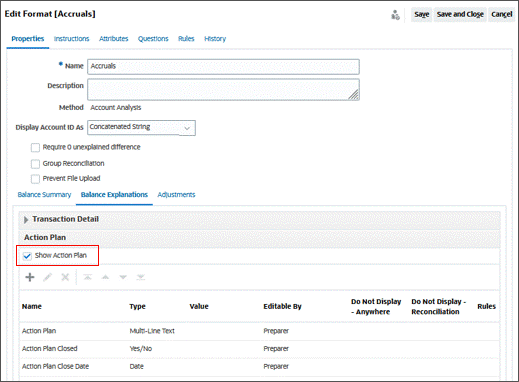Add a new action plan attribute

[x=30, y=277]
